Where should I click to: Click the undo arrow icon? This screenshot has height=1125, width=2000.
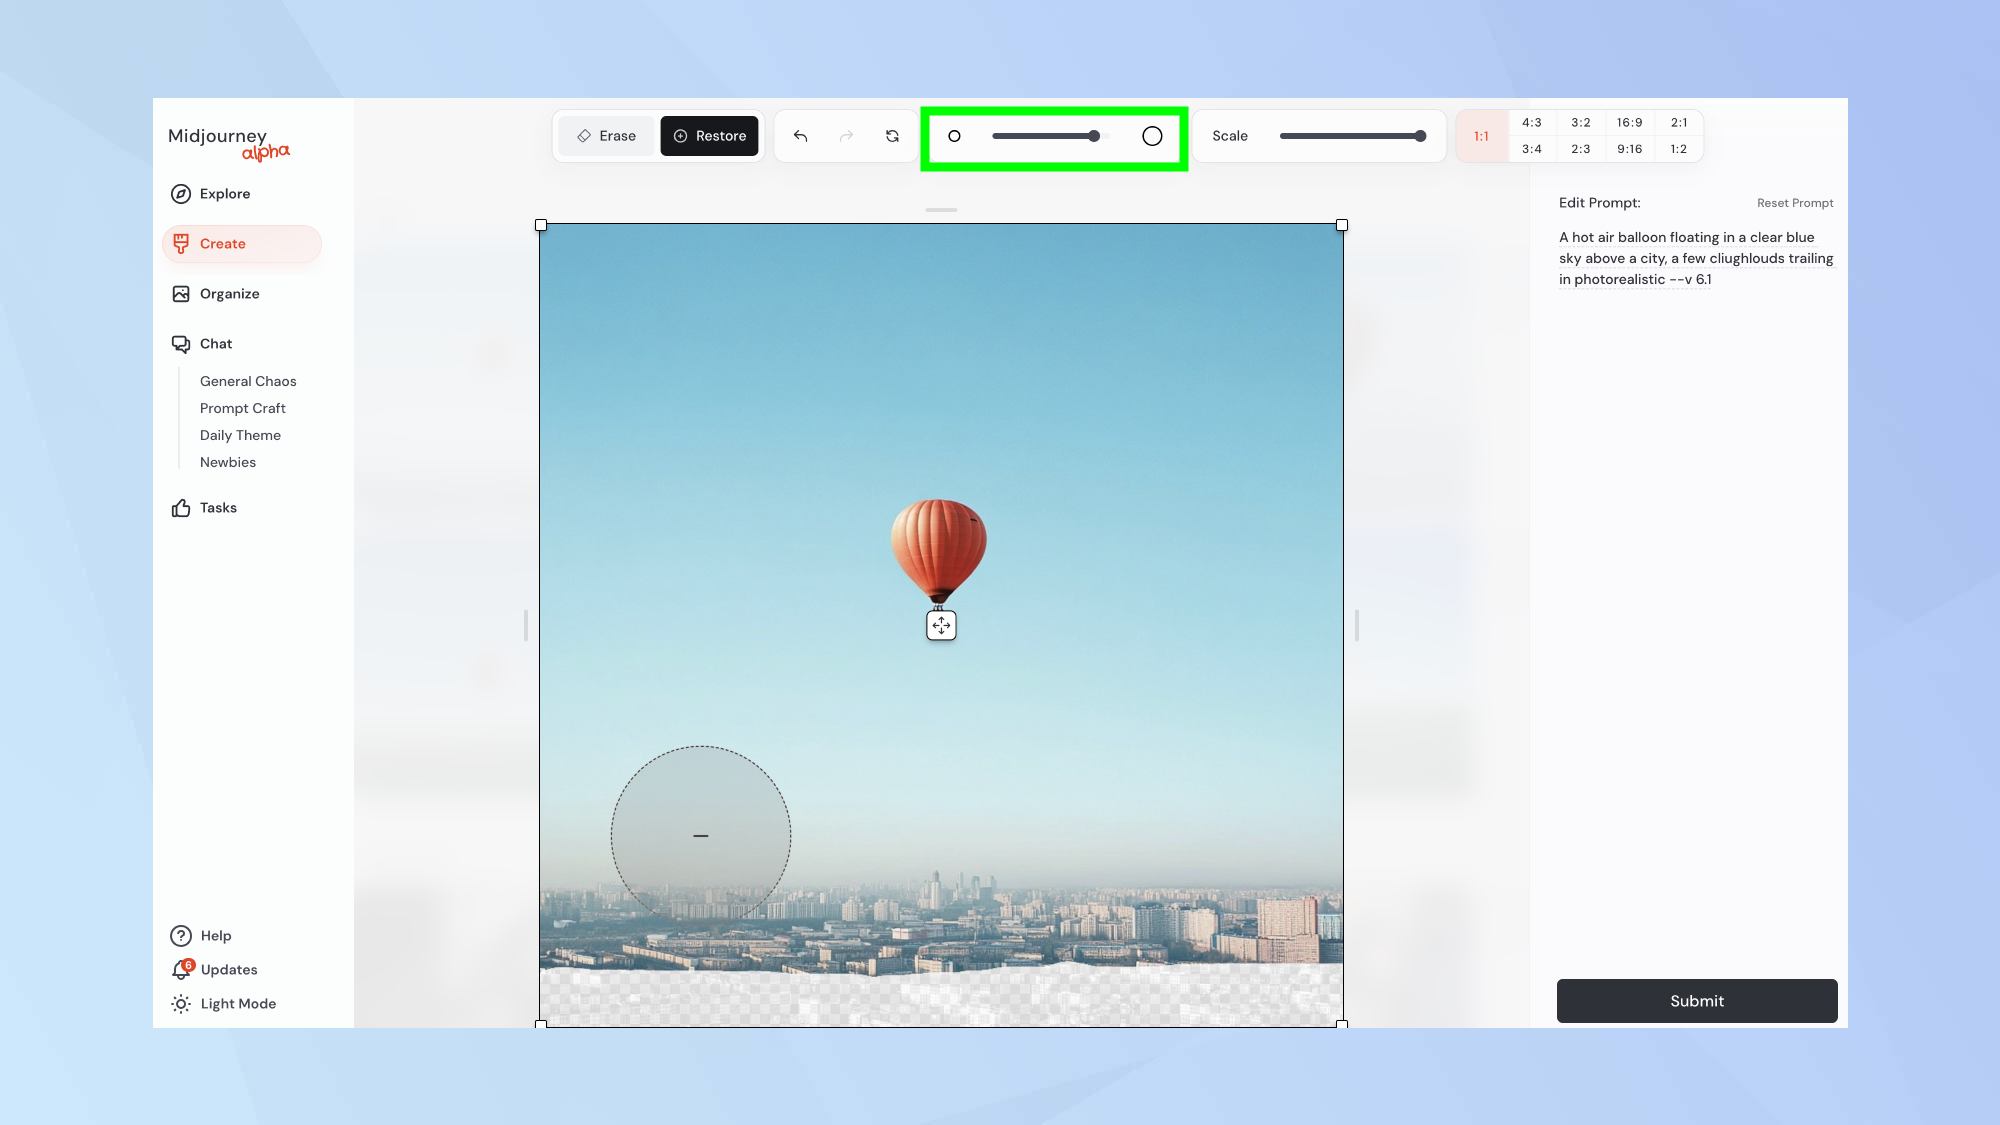(x=801, y=136)
